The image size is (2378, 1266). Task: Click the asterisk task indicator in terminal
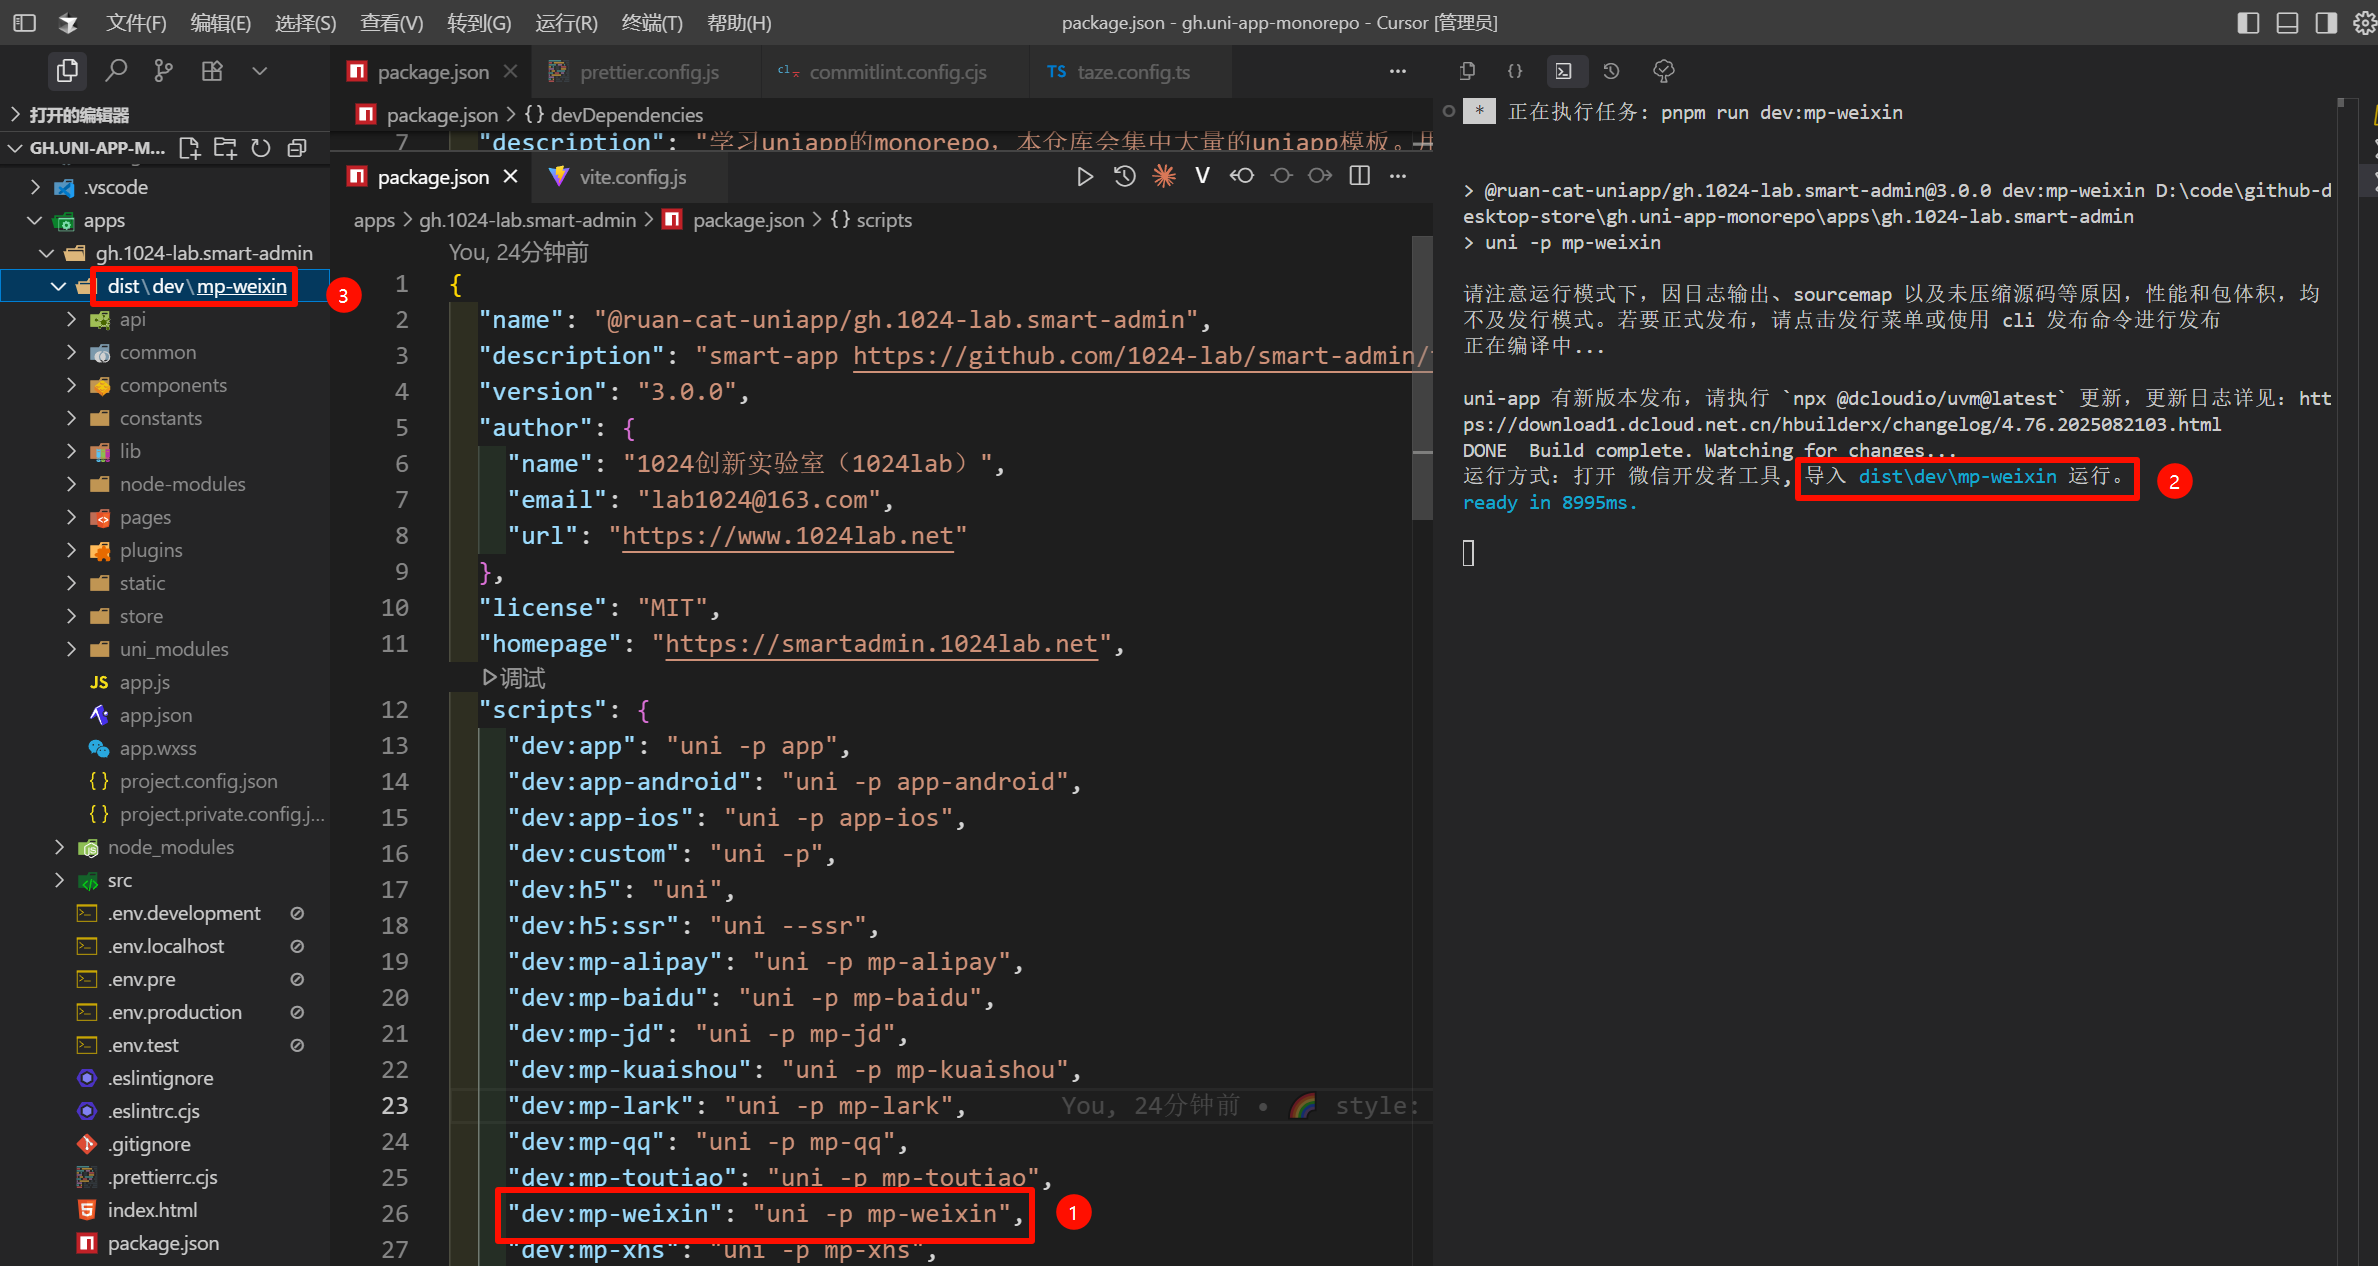coord(1479,112)
